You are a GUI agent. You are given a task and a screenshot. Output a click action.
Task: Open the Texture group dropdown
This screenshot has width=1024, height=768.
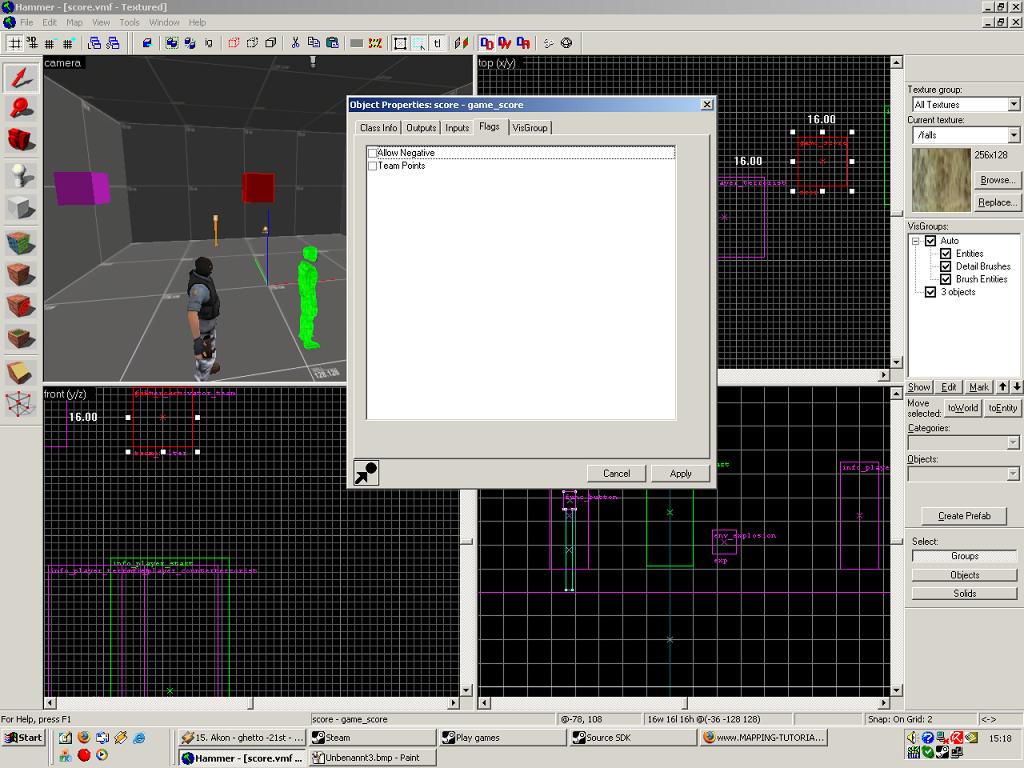(1014, 104)
